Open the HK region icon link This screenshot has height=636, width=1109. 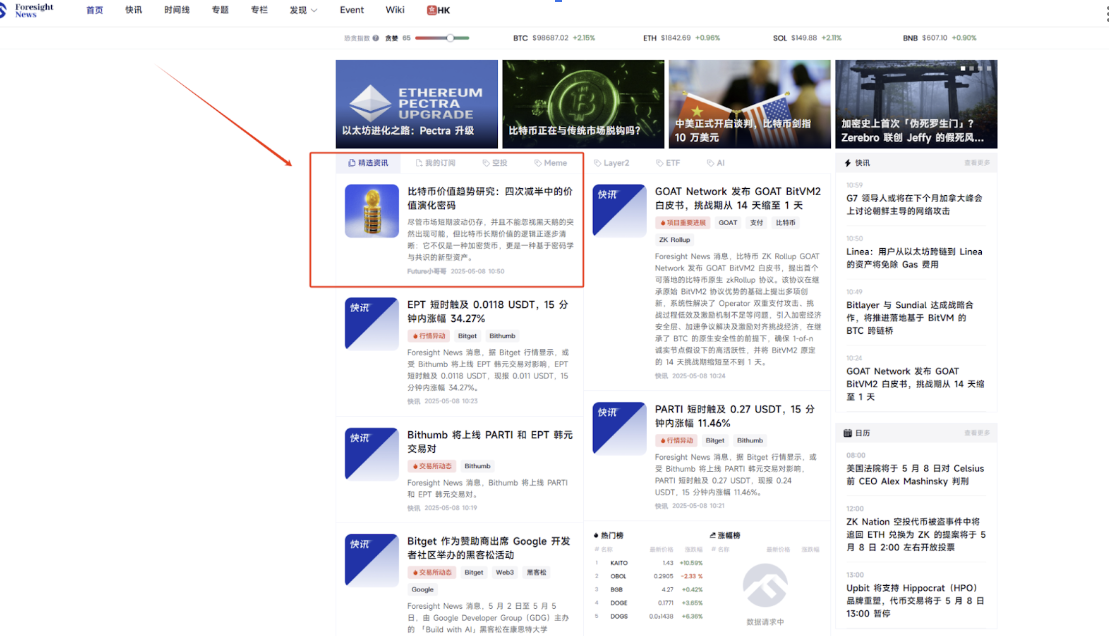click(x=439, y=10)
